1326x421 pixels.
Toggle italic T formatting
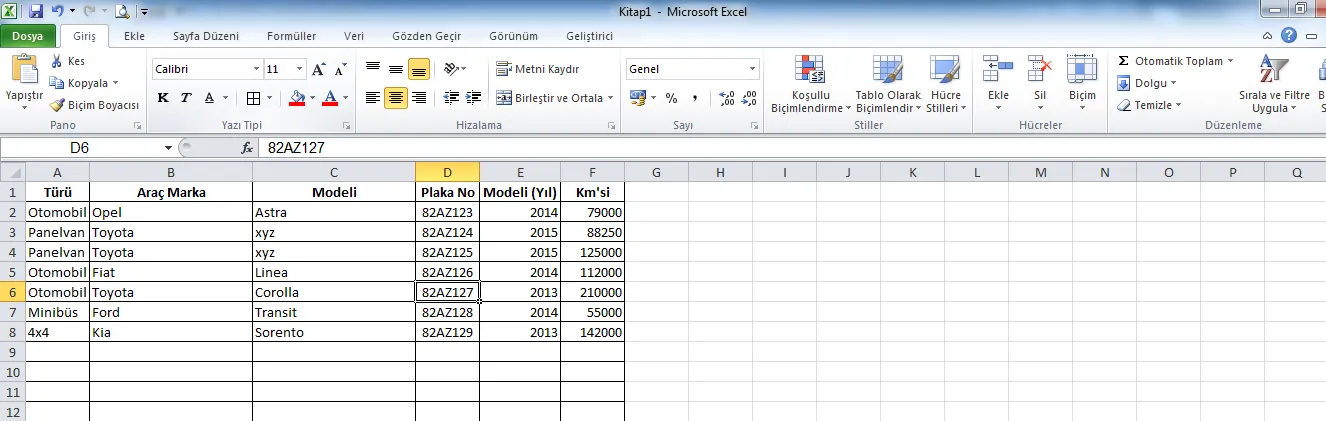(x=186, y=98)
